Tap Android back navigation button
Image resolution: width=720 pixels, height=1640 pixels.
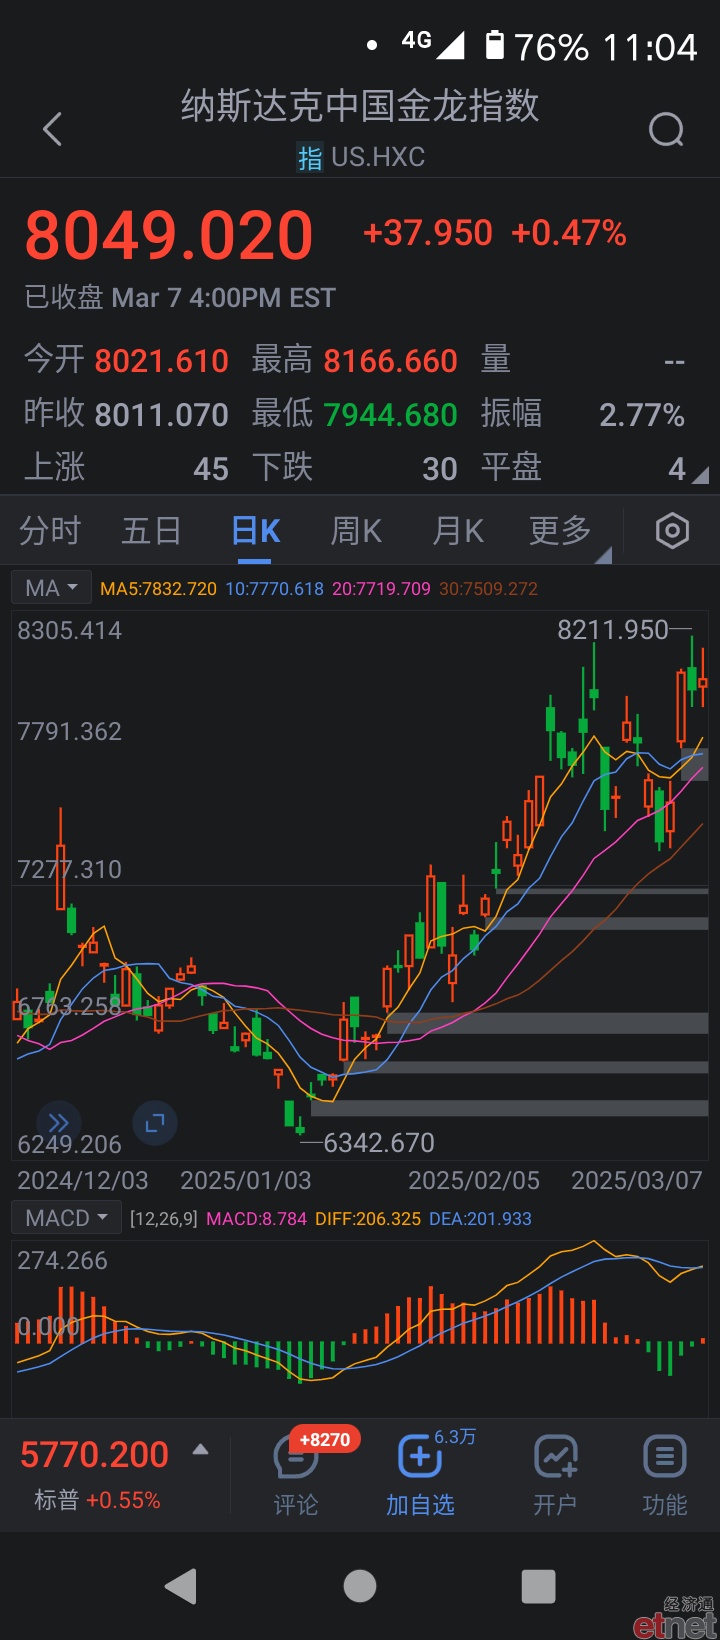(x=181, y=1586)
